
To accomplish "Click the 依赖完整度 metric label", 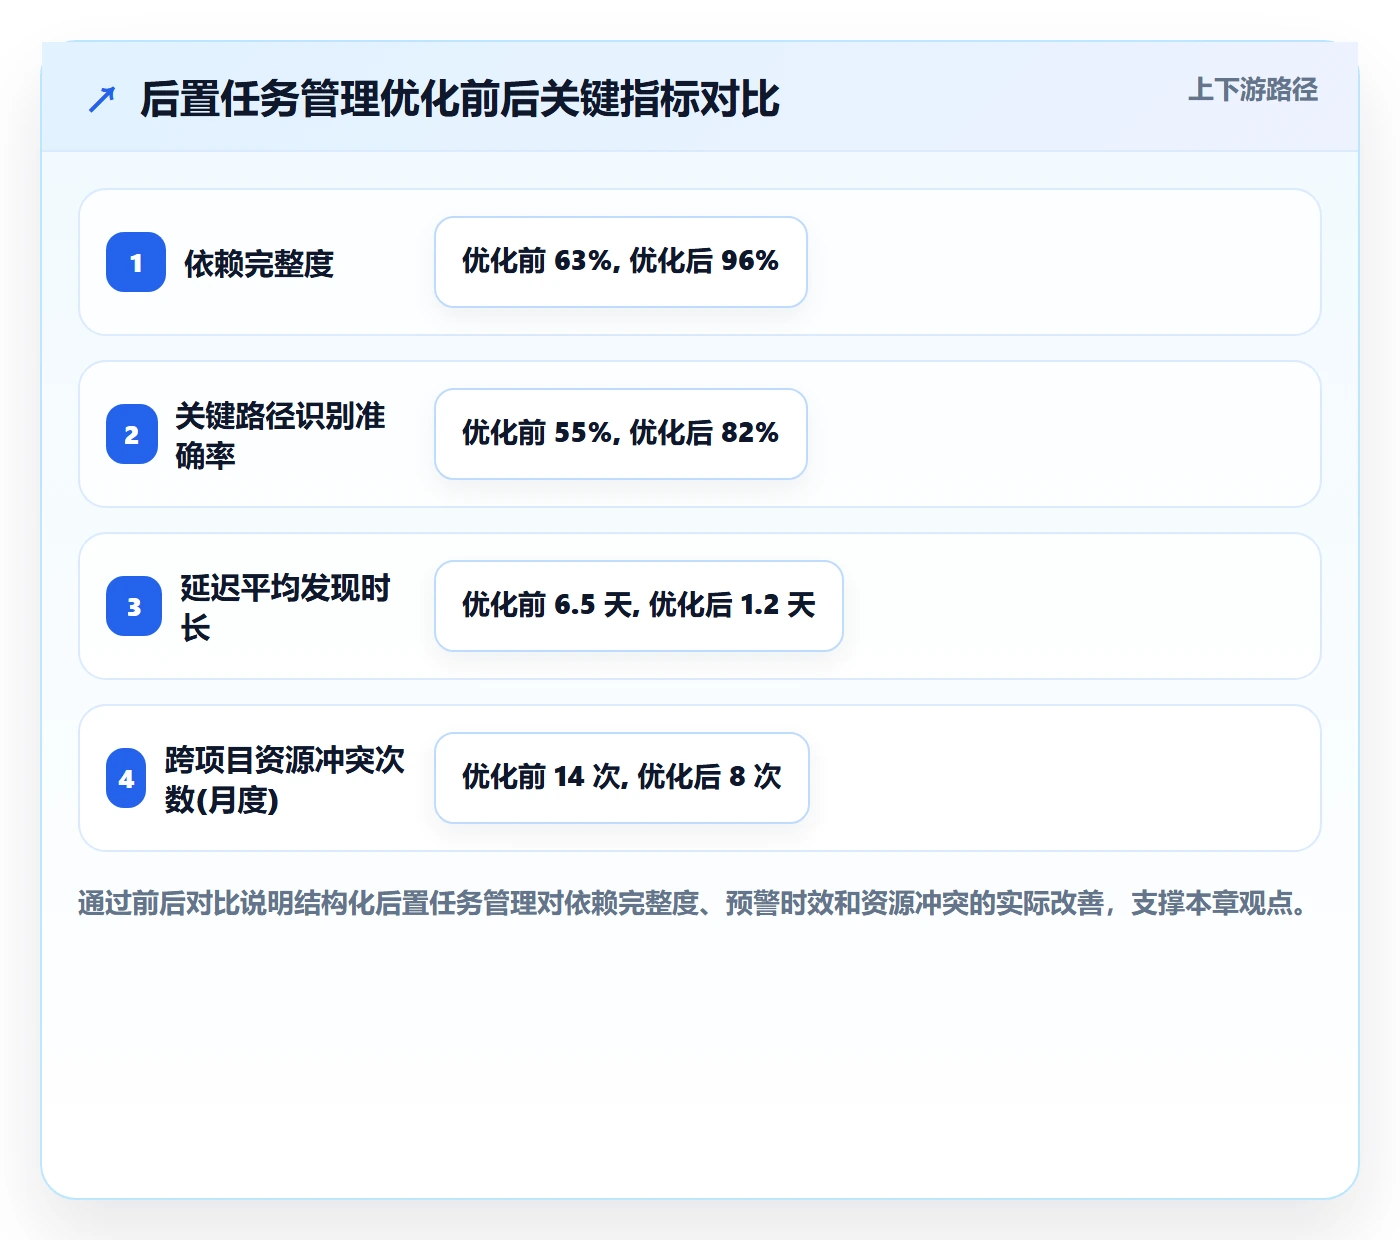I will (x=259, y=264).
